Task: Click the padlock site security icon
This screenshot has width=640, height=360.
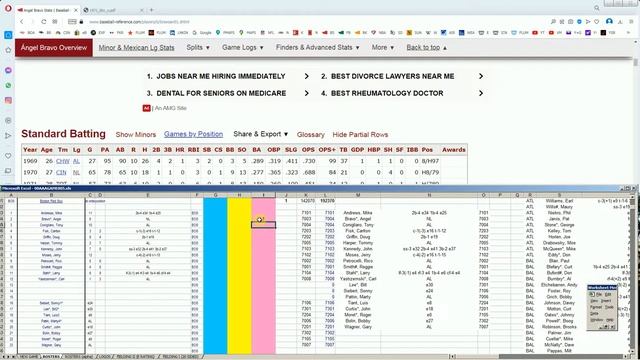Action: [81, 22]
